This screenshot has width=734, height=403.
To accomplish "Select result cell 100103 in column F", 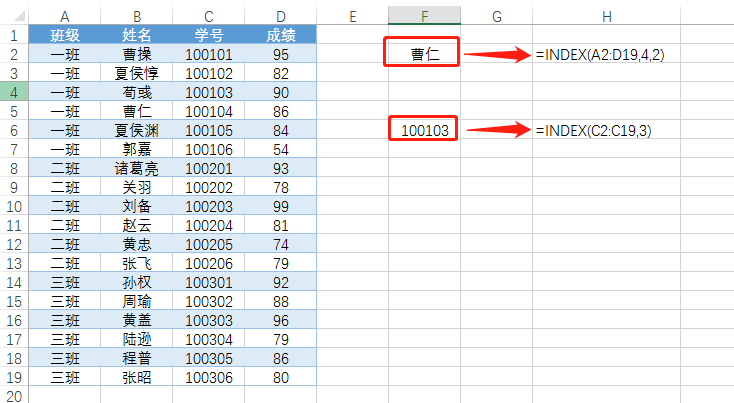I will (425, 130).
